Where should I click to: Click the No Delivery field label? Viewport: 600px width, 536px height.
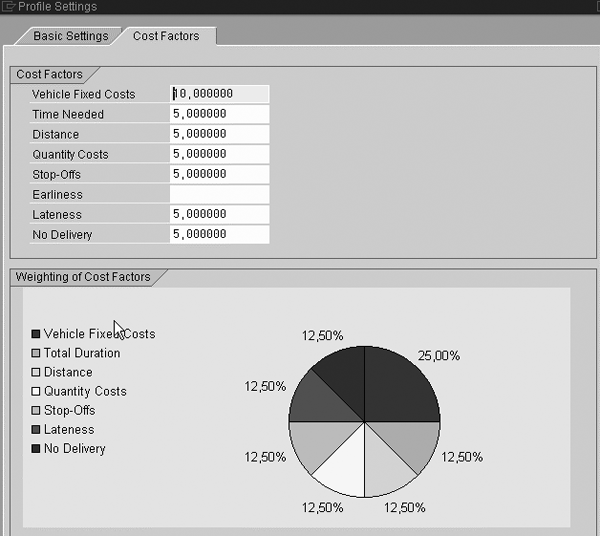tap(62, 235)
